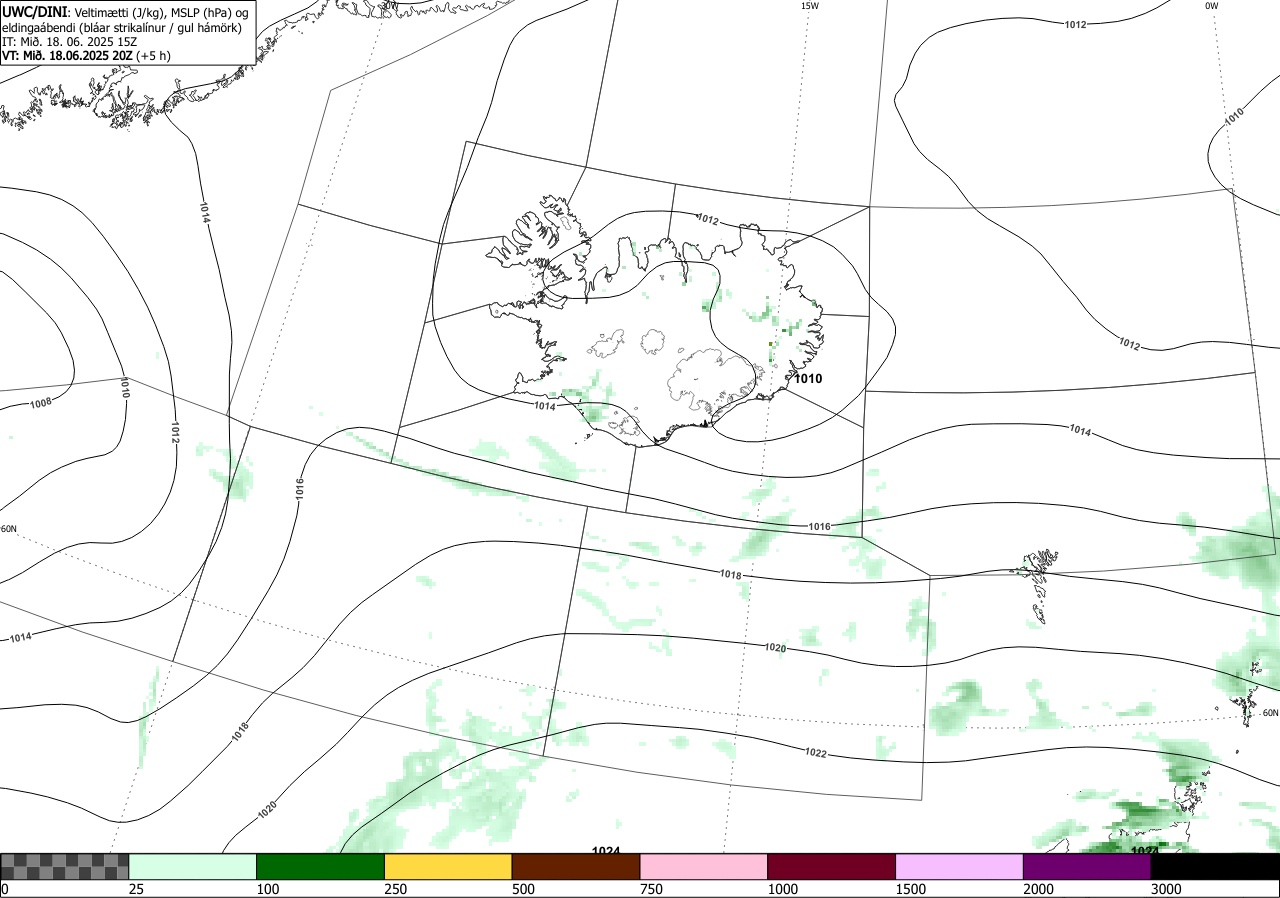Click the checkered gray 0–25 legend swatch
This screenshot has height=898, width=1280.
tap(65, 866)
